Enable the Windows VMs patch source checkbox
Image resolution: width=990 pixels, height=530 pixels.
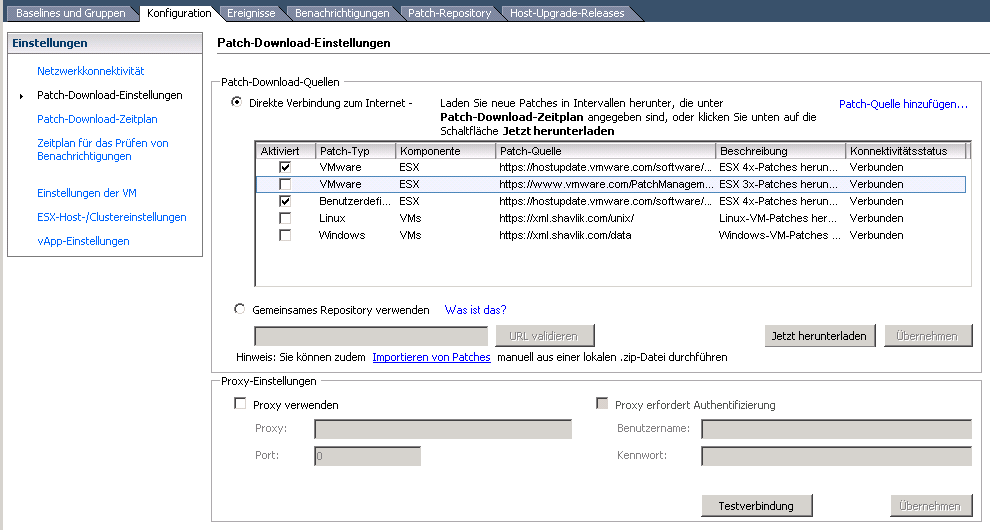(x=285, y=235)
